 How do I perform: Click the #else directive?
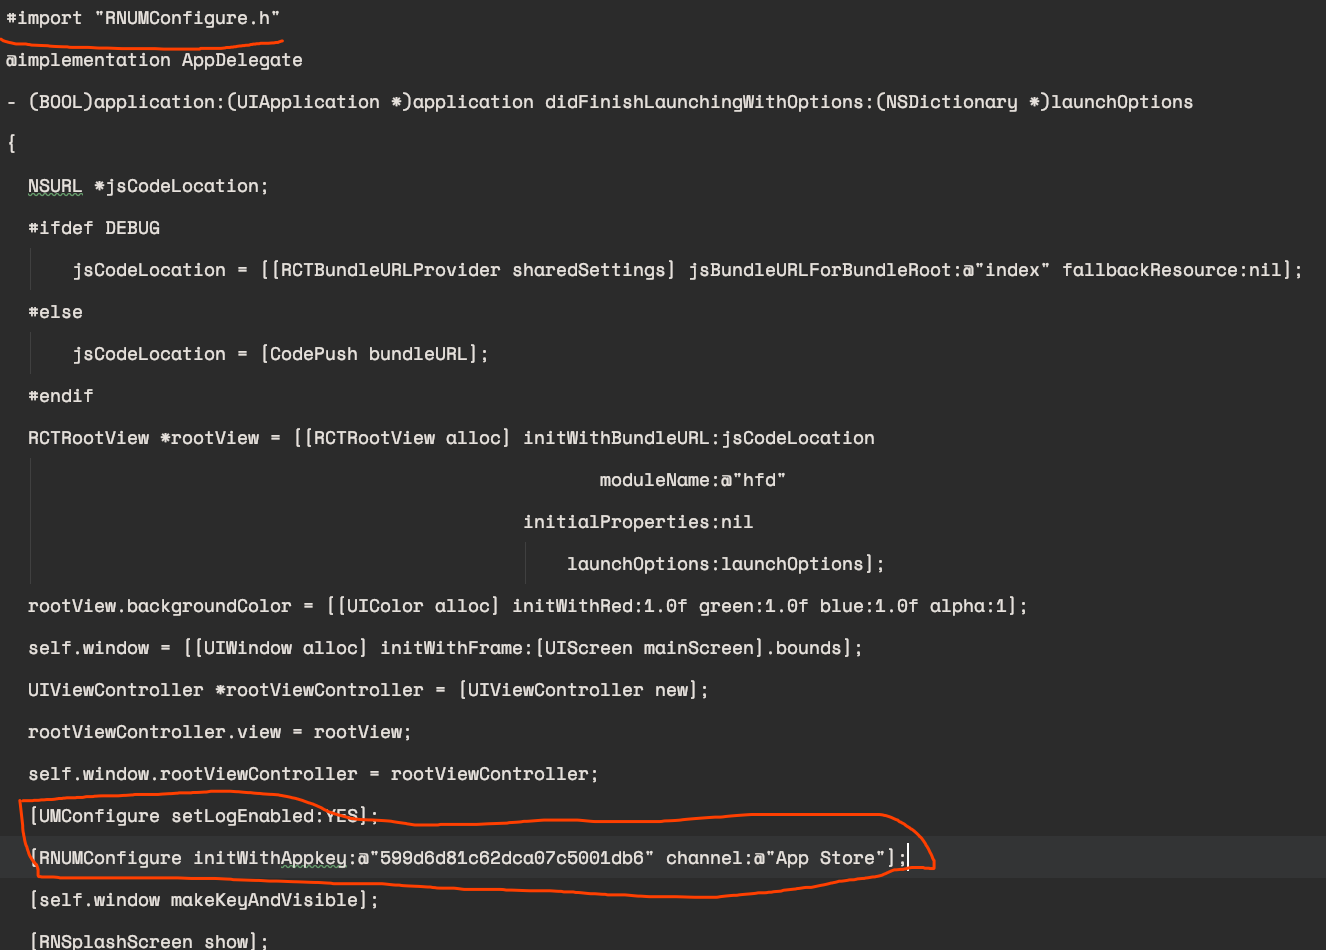pyautogui.click(x=55, y=312)
